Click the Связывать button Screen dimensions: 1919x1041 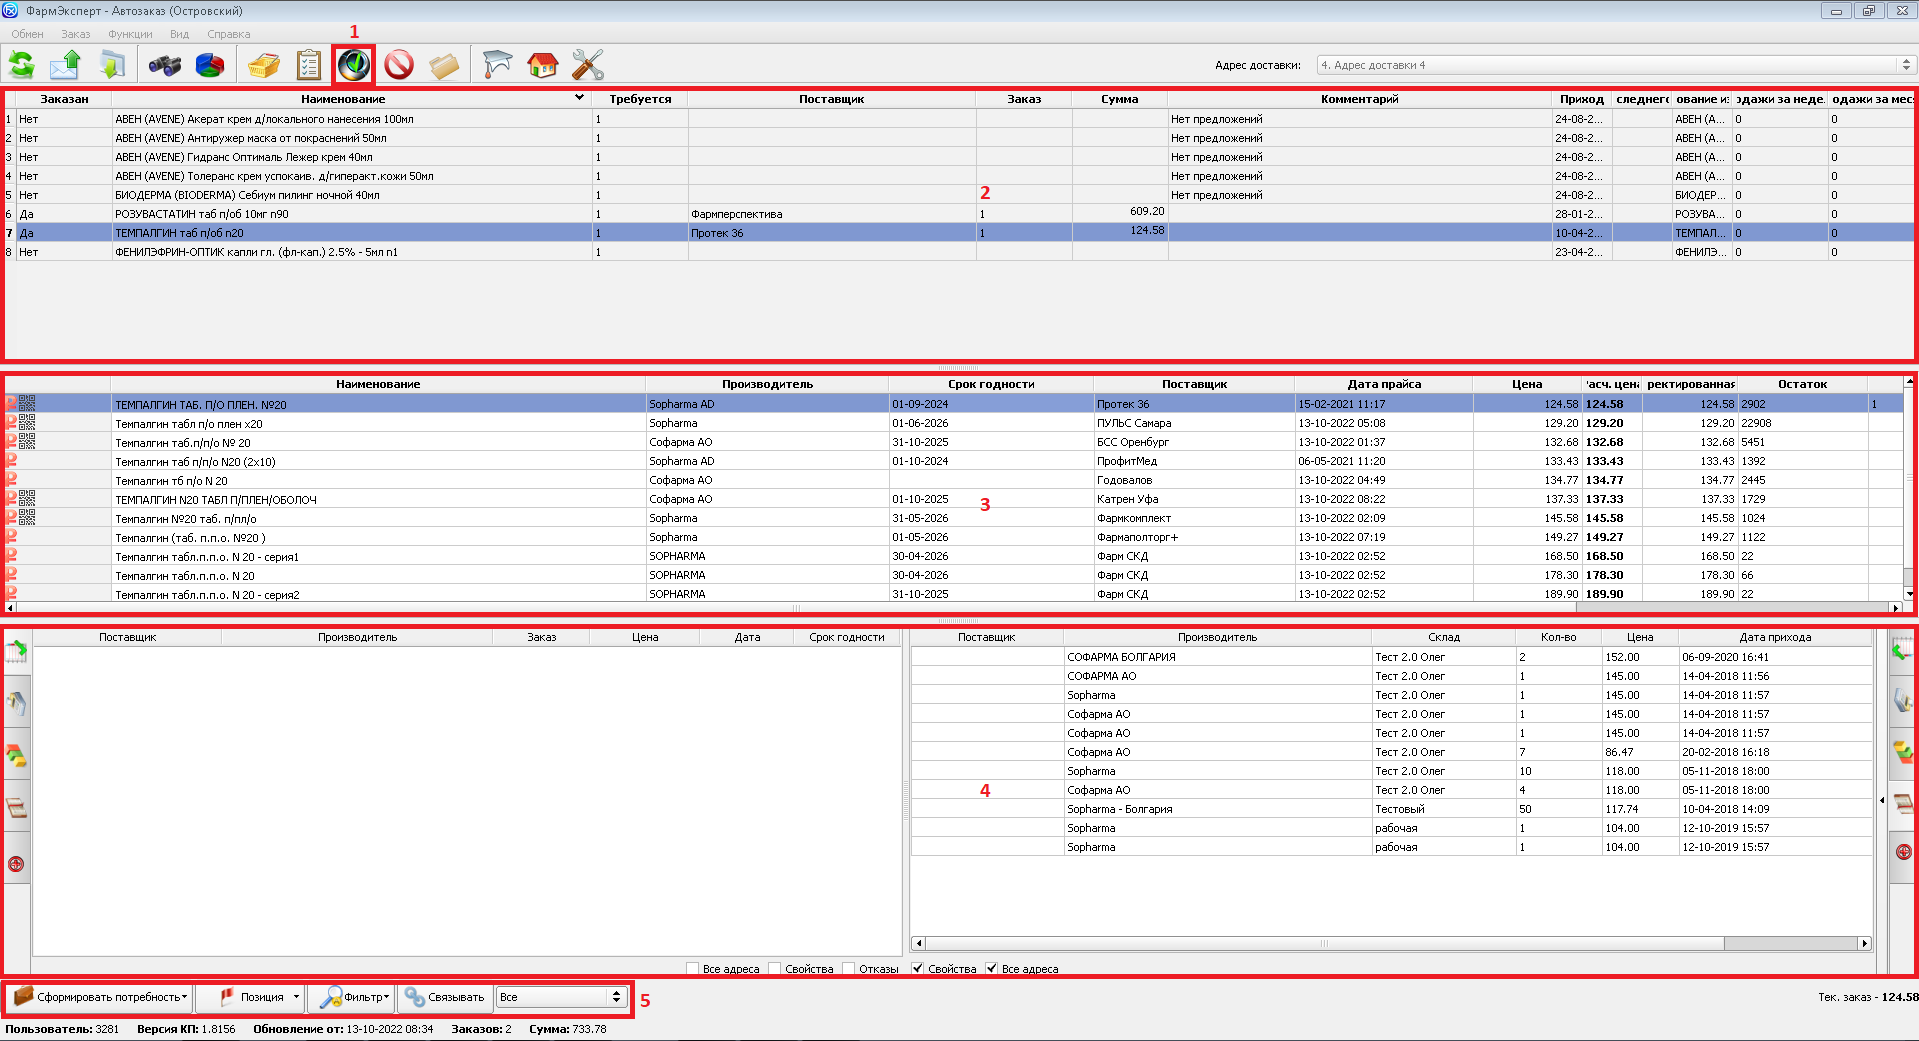[x=445, y=997]
